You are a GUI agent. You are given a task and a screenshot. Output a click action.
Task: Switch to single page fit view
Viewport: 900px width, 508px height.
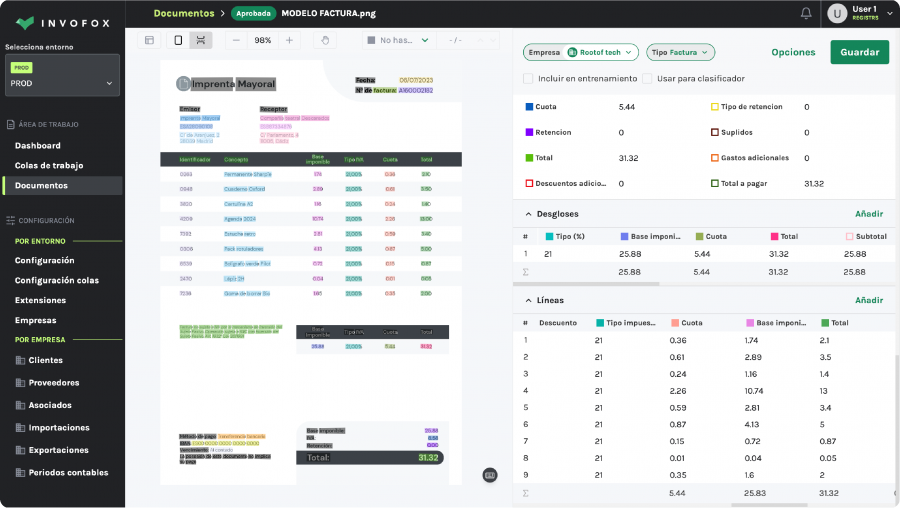tap(178, 40)
